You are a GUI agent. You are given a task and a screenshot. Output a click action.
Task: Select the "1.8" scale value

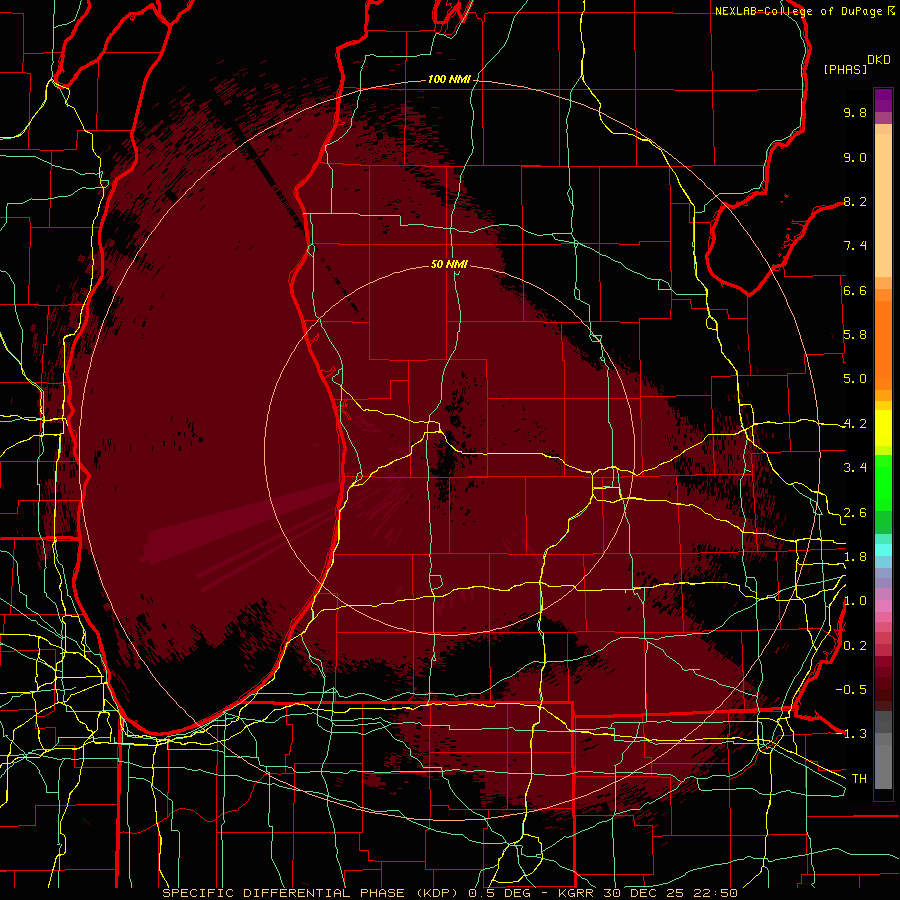click(855, 557)
